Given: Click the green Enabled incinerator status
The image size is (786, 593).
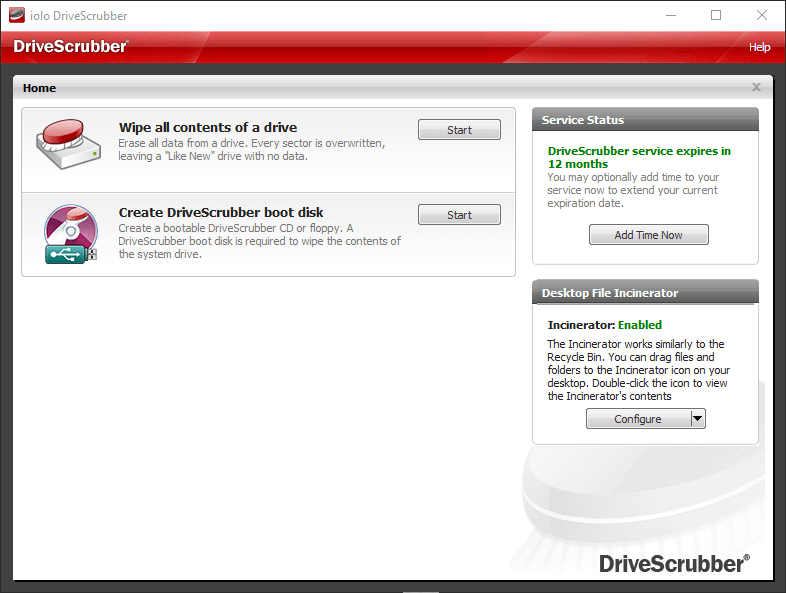Looking at the screenshot, I should point(640,325).
